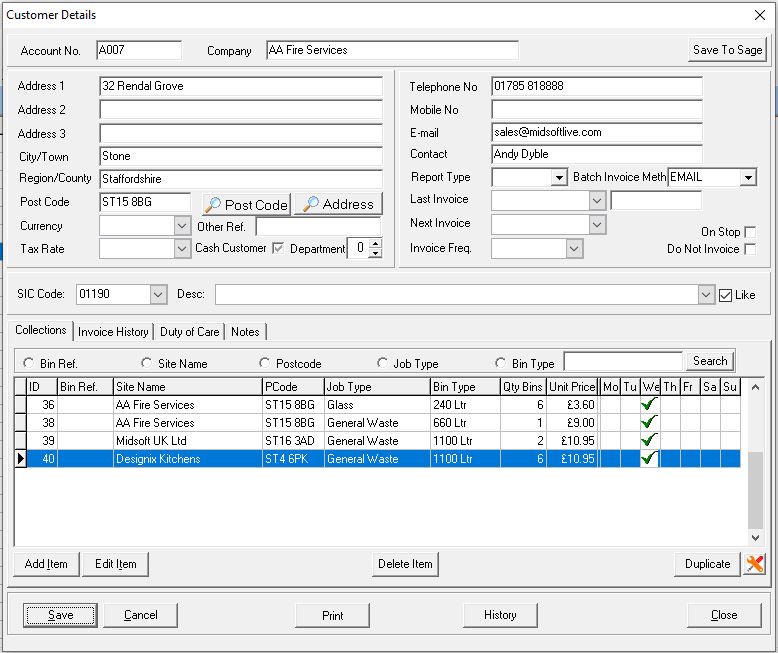Open the Duty of Care tab
Image resolution: width=778 pixels, height=653 pixels.
point(190,332)
